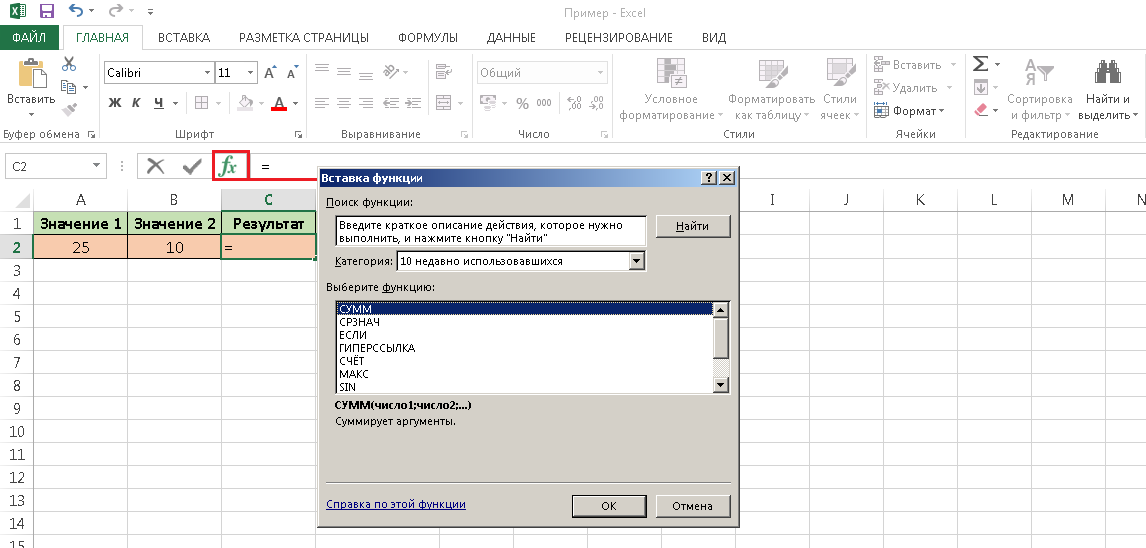
Task: Toggle center horizontal alignment
Action: click(x=344, y=103)
